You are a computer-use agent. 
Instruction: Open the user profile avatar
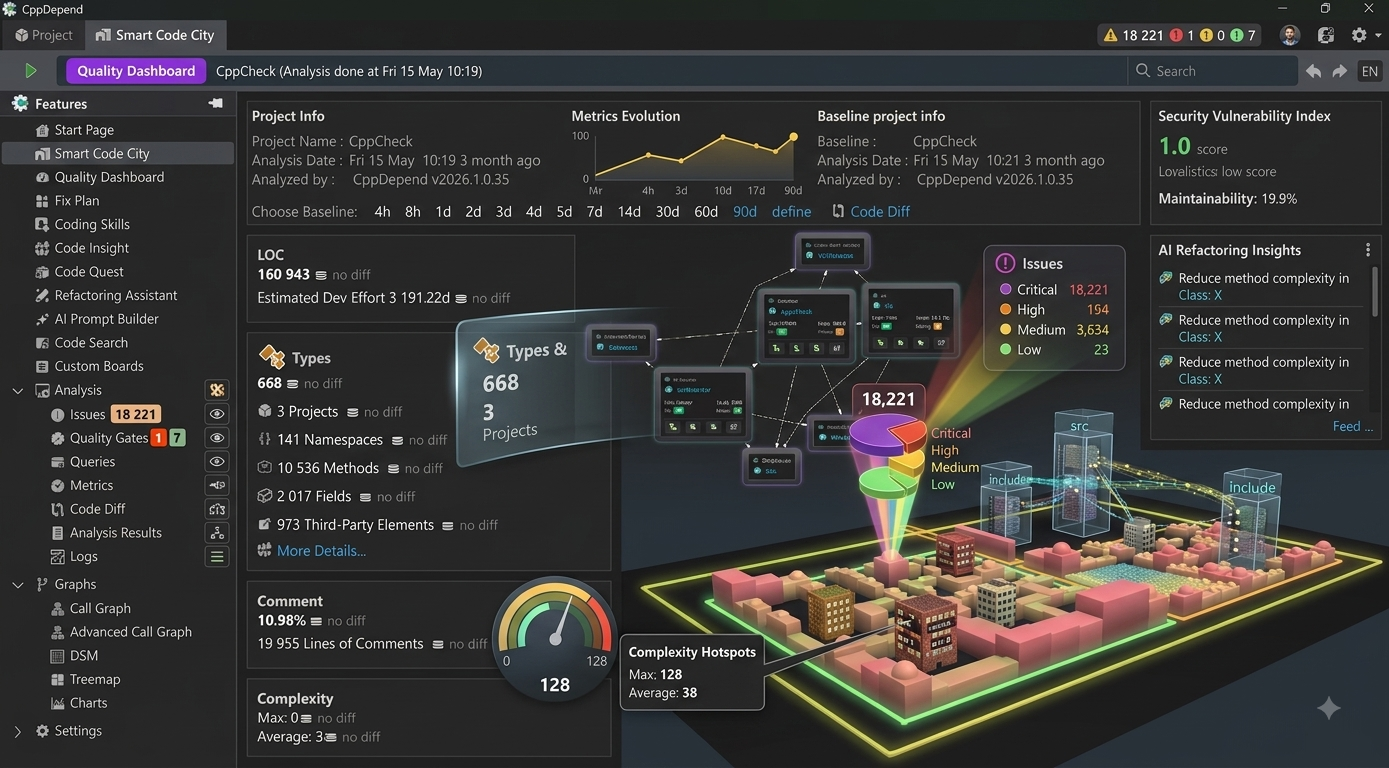[1290, 35]
